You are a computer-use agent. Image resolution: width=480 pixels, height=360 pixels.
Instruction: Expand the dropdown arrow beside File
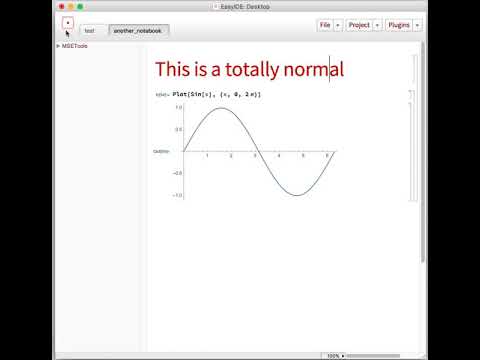[338, 25]
